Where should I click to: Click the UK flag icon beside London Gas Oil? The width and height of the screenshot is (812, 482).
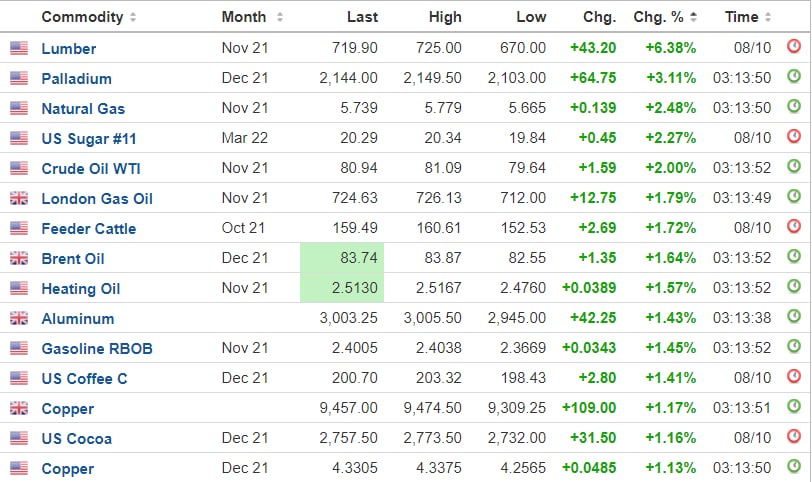19,198
